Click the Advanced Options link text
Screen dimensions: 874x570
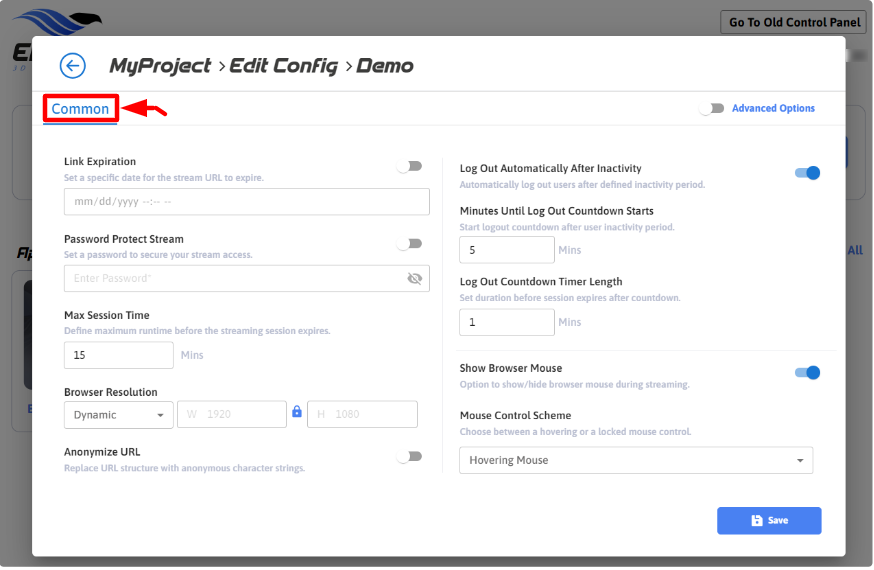(773, 109)
